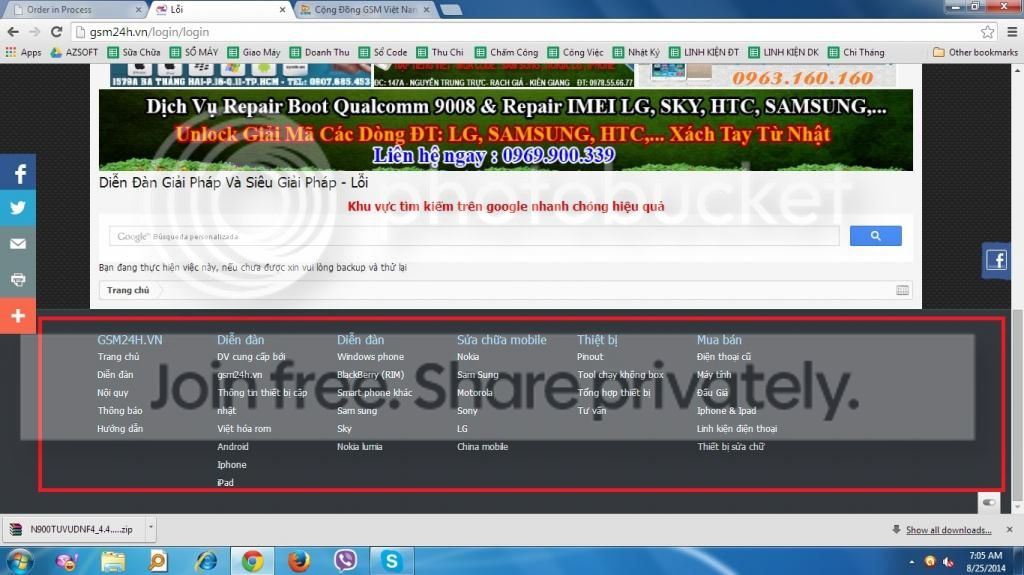Open China mobile footer link
This screenshot has height=575, width=1024.
tap(482, 447)
